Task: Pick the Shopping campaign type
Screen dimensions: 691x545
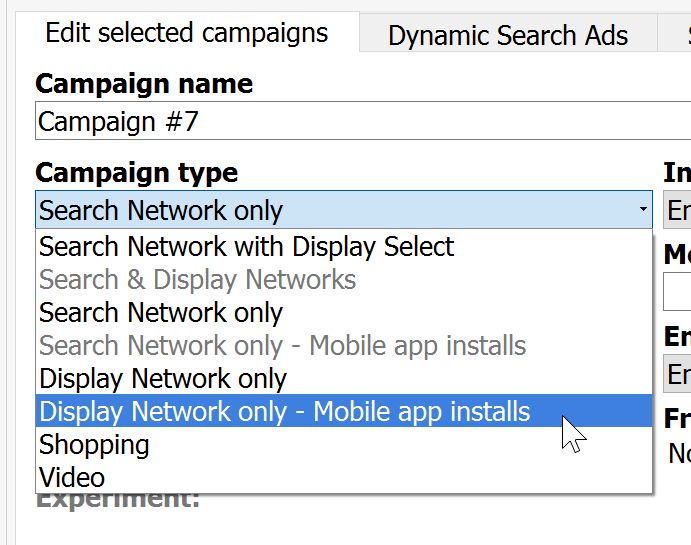Action: pos(94,444)
